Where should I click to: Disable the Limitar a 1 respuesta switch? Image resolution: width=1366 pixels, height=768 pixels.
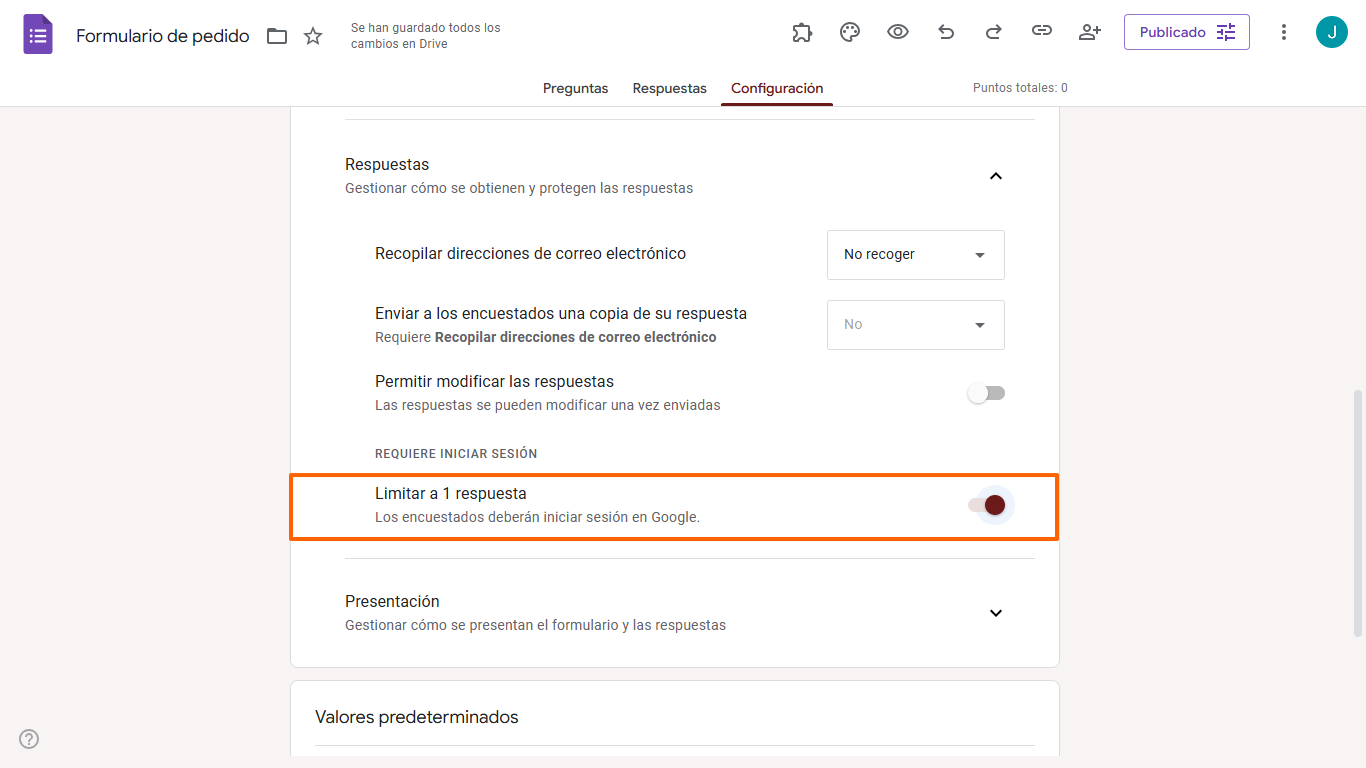click(x=986, y=505)
